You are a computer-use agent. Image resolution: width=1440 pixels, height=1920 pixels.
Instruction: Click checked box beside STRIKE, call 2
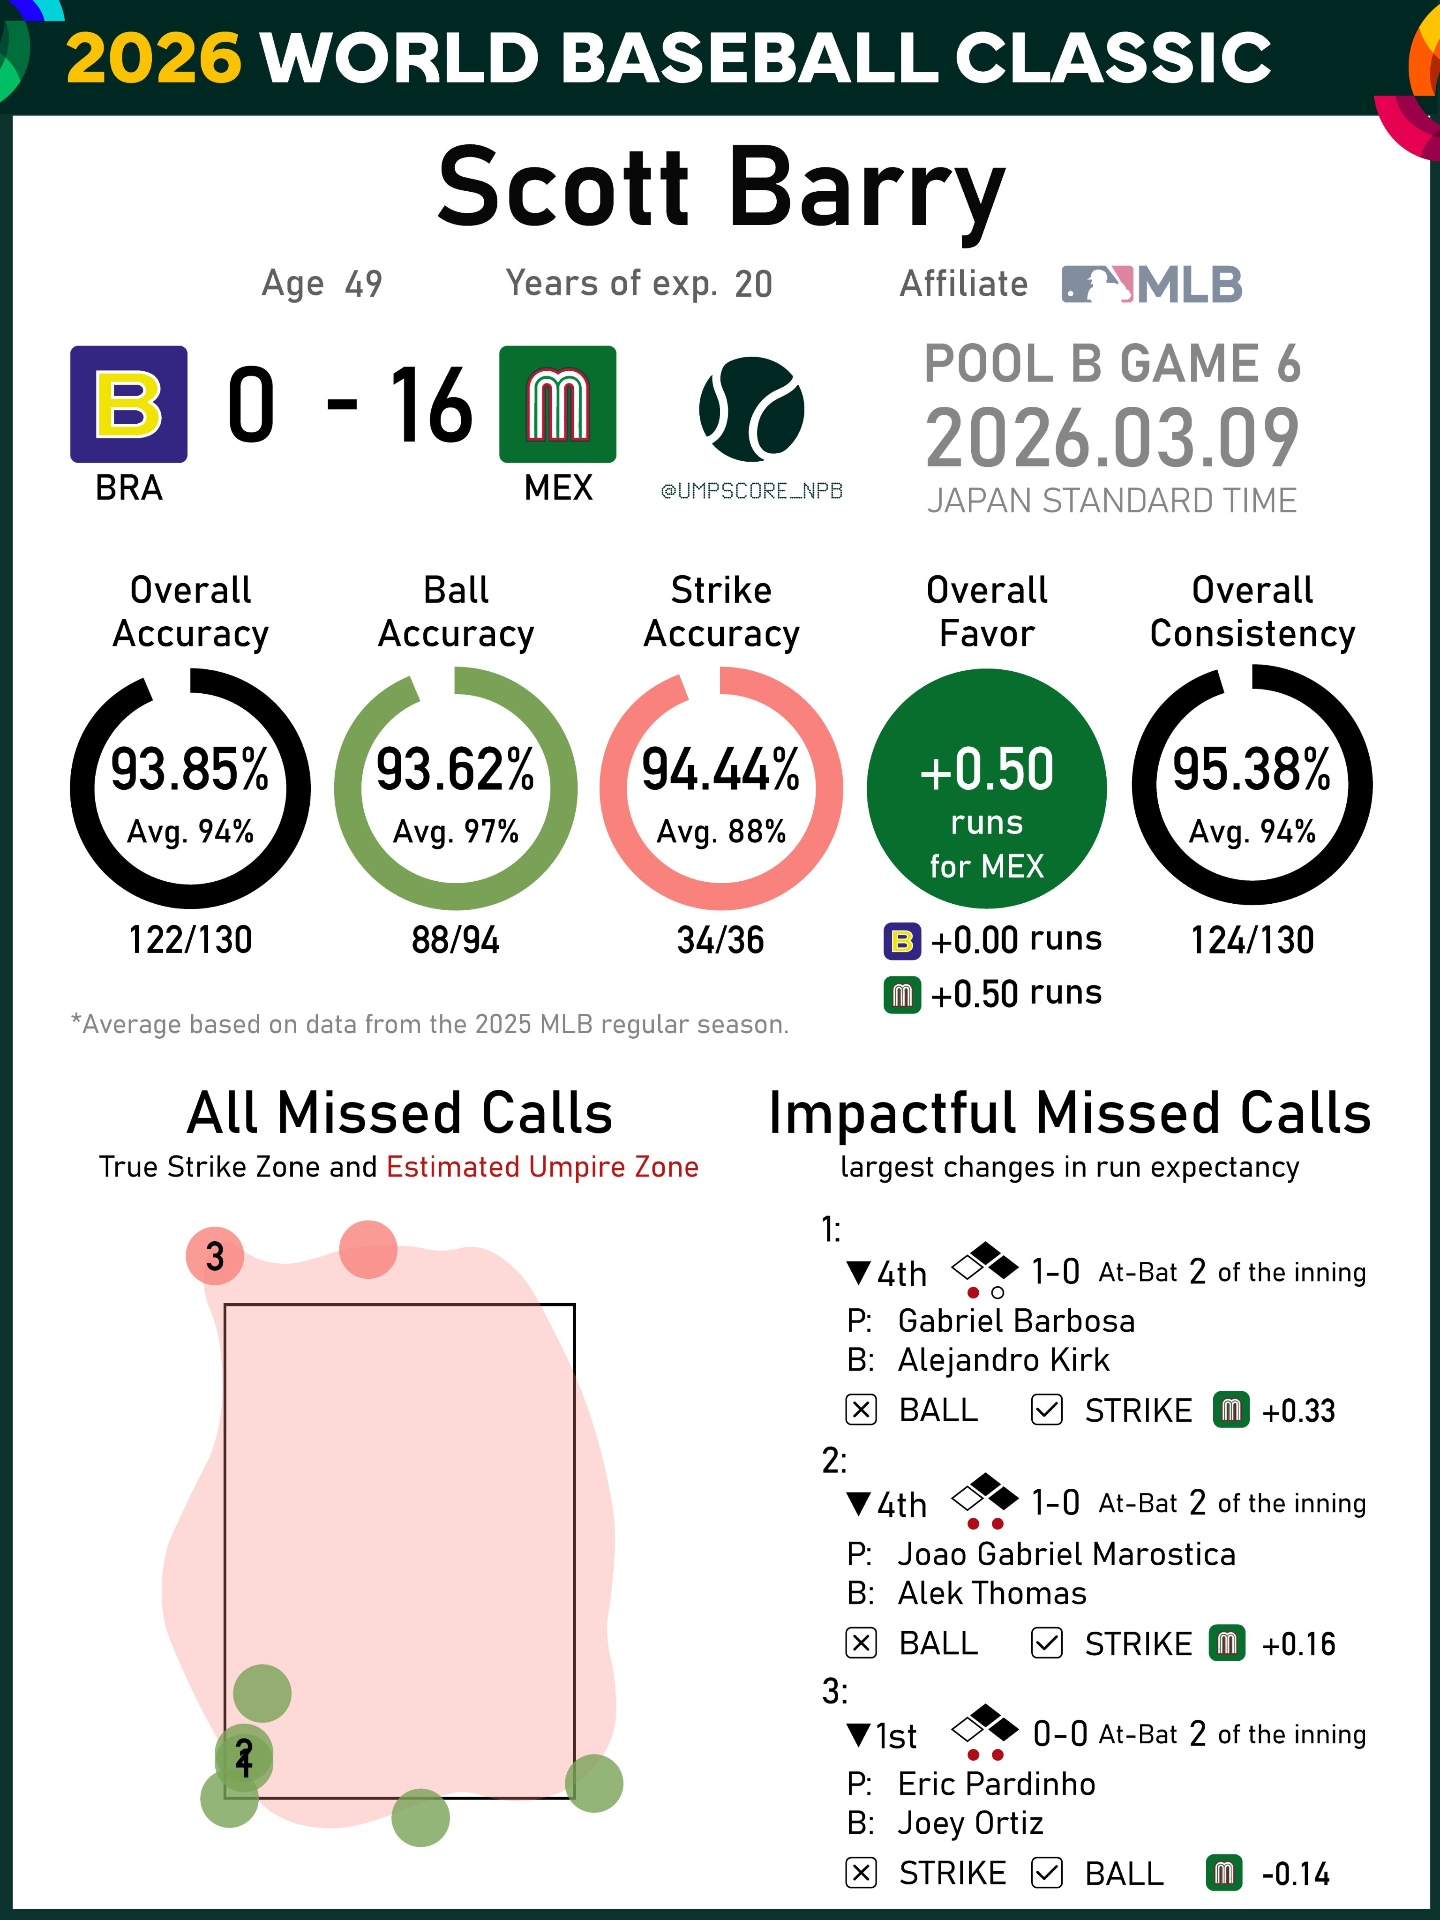click(x=1047, y=1643)
